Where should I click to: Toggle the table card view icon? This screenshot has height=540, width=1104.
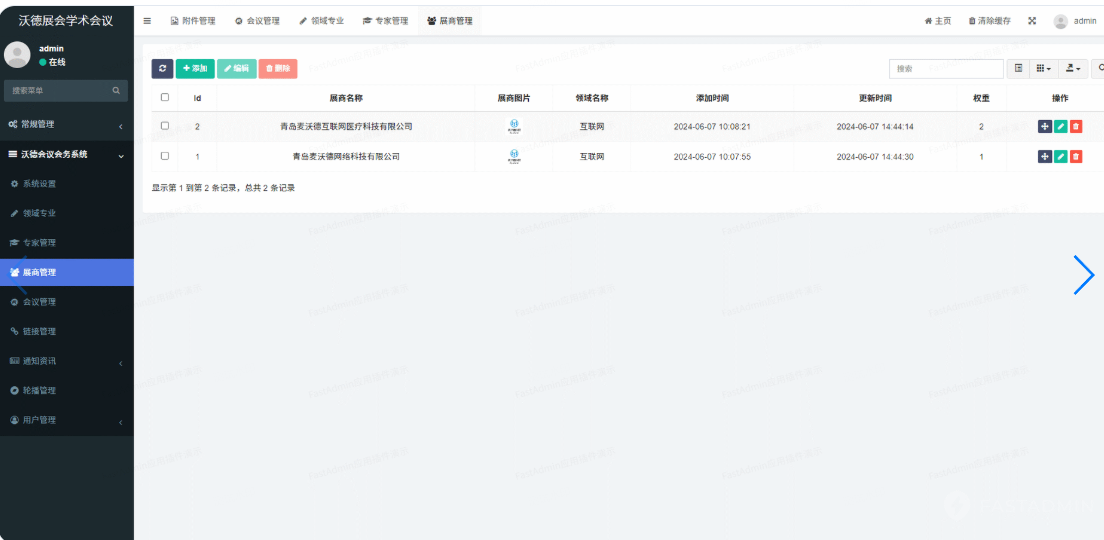1018,68
